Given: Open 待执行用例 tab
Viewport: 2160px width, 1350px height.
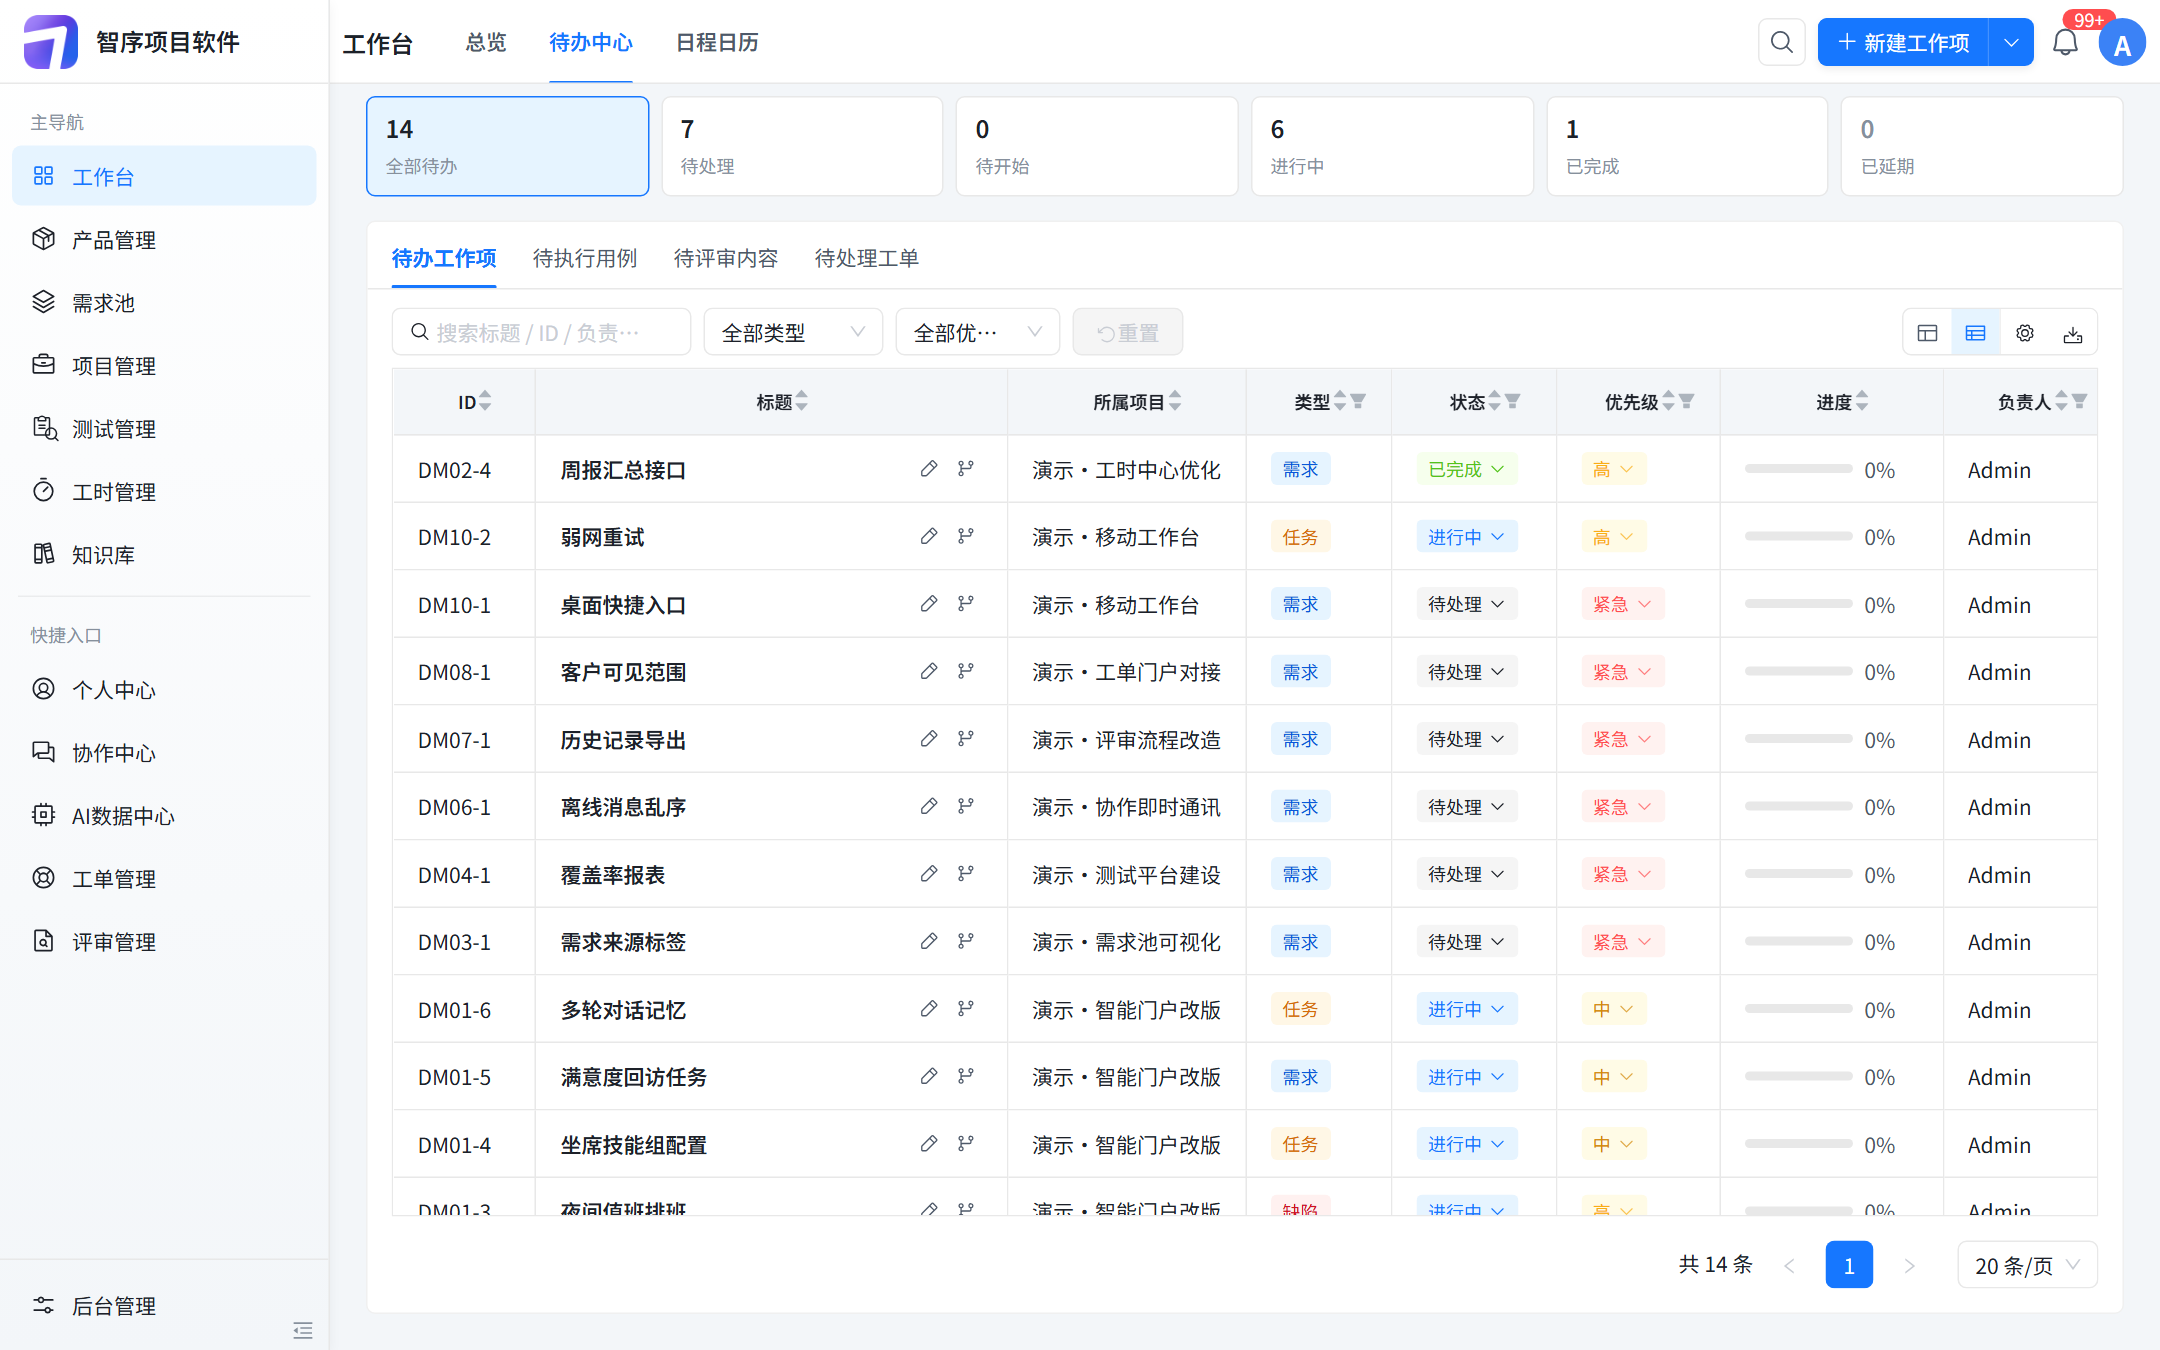Looking at the screenshot, I should point(585,258).
